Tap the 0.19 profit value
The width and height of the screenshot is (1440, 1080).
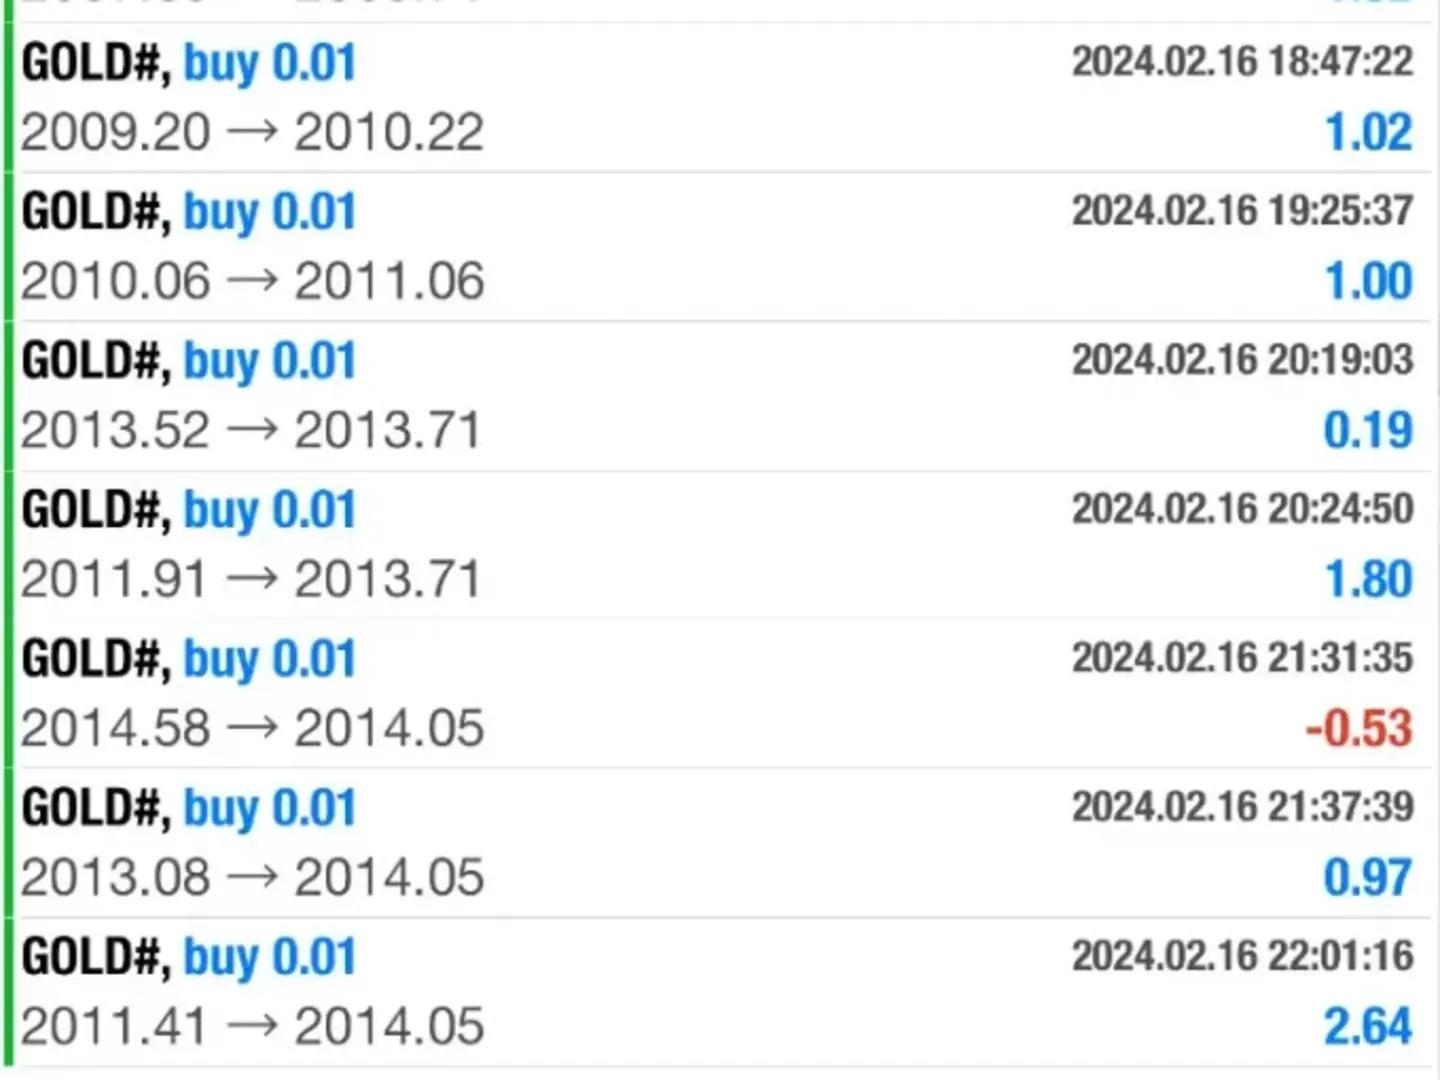click(1368, 431)
